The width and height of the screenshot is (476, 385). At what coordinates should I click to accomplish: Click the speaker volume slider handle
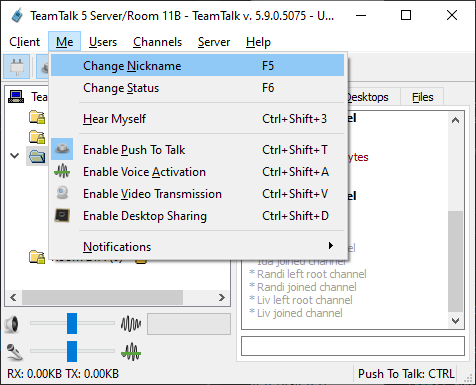click(72, 323)
